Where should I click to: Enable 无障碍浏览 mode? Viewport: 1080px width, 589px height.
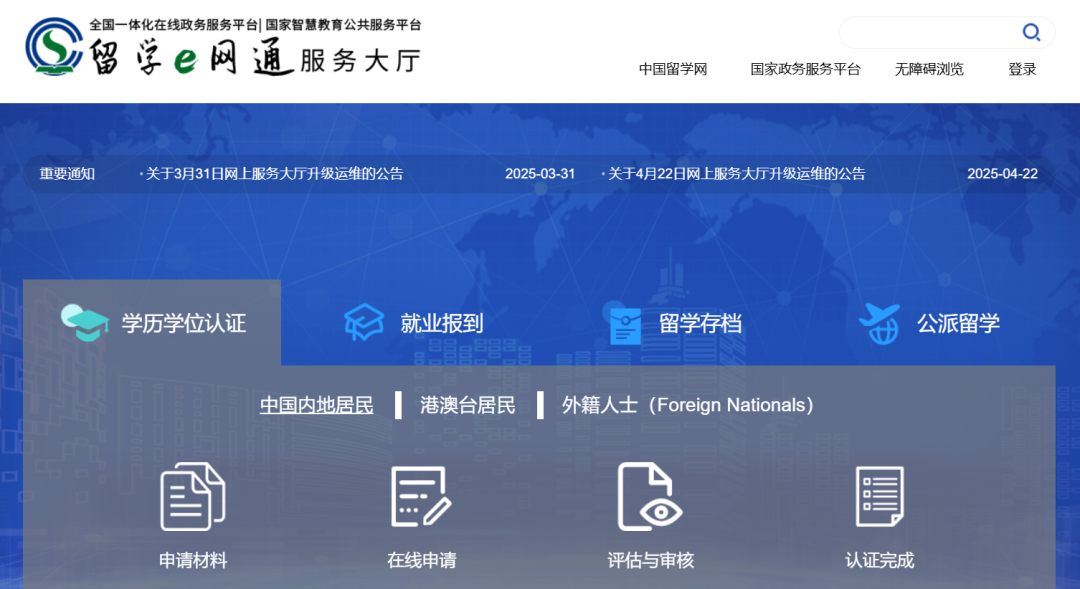tap(929, 69)
